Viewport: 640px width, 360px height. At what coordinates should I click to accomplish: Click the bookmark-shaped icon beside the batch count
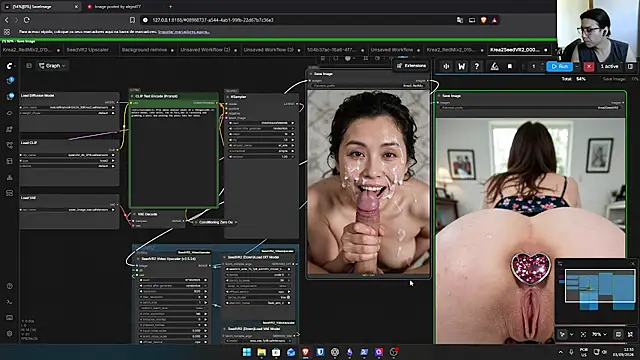(x=510, y=66)
